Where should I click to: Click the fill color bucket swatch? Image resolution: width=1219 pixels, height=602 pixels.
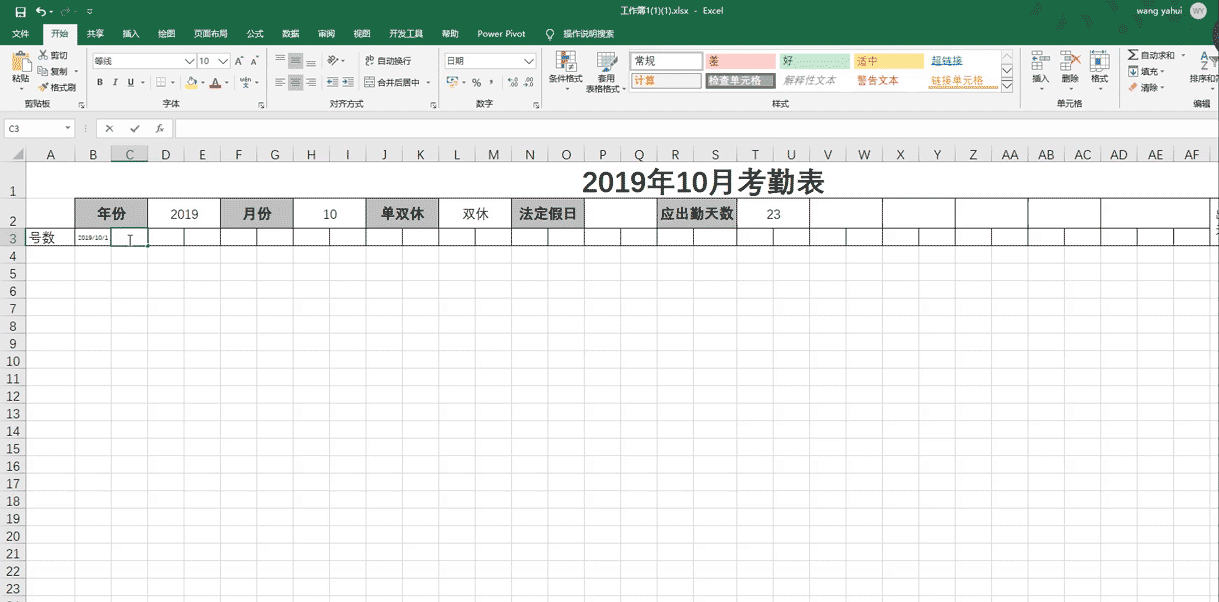(190, 82)
